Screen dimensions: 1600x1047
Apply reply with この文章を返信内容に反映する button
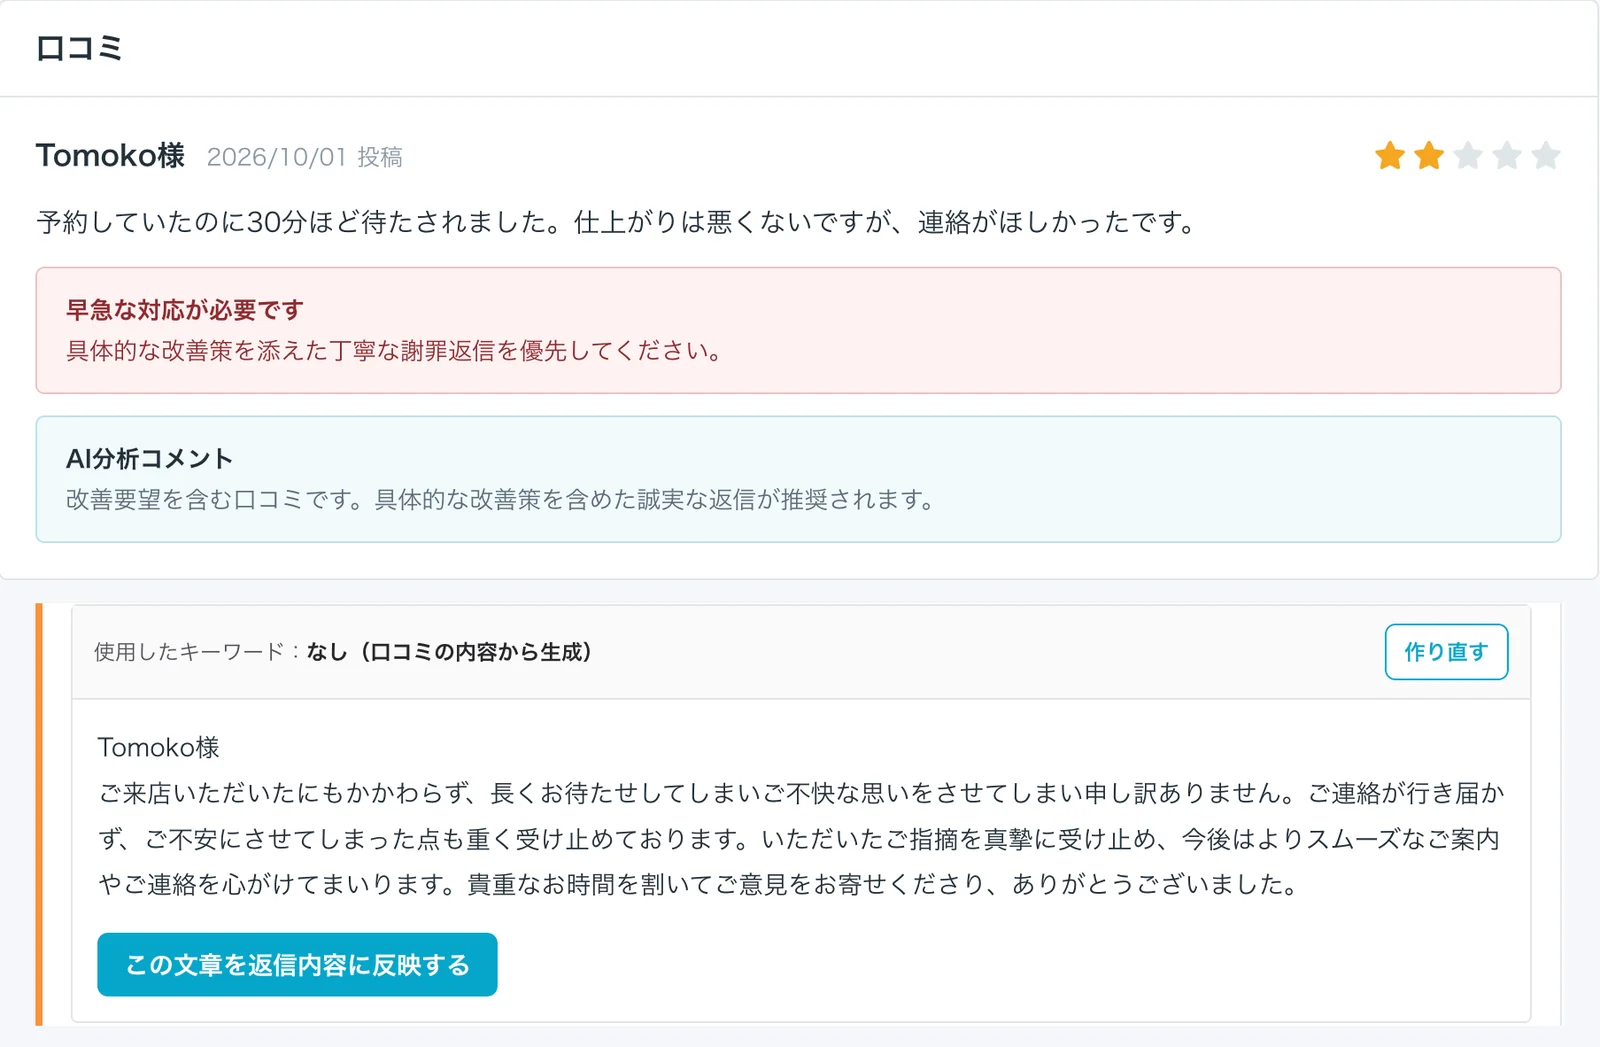(297, 965)
